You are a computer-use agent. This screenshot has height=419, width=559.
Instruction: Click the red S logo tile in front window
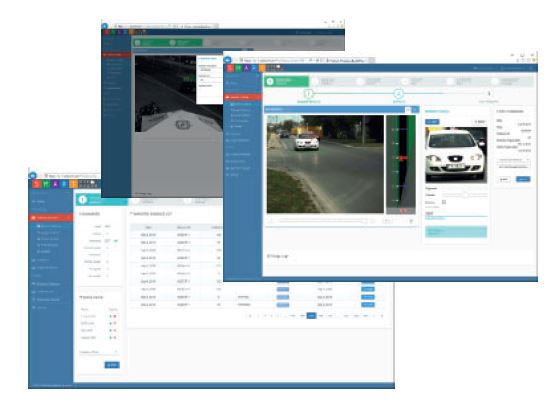click(230, 68)
